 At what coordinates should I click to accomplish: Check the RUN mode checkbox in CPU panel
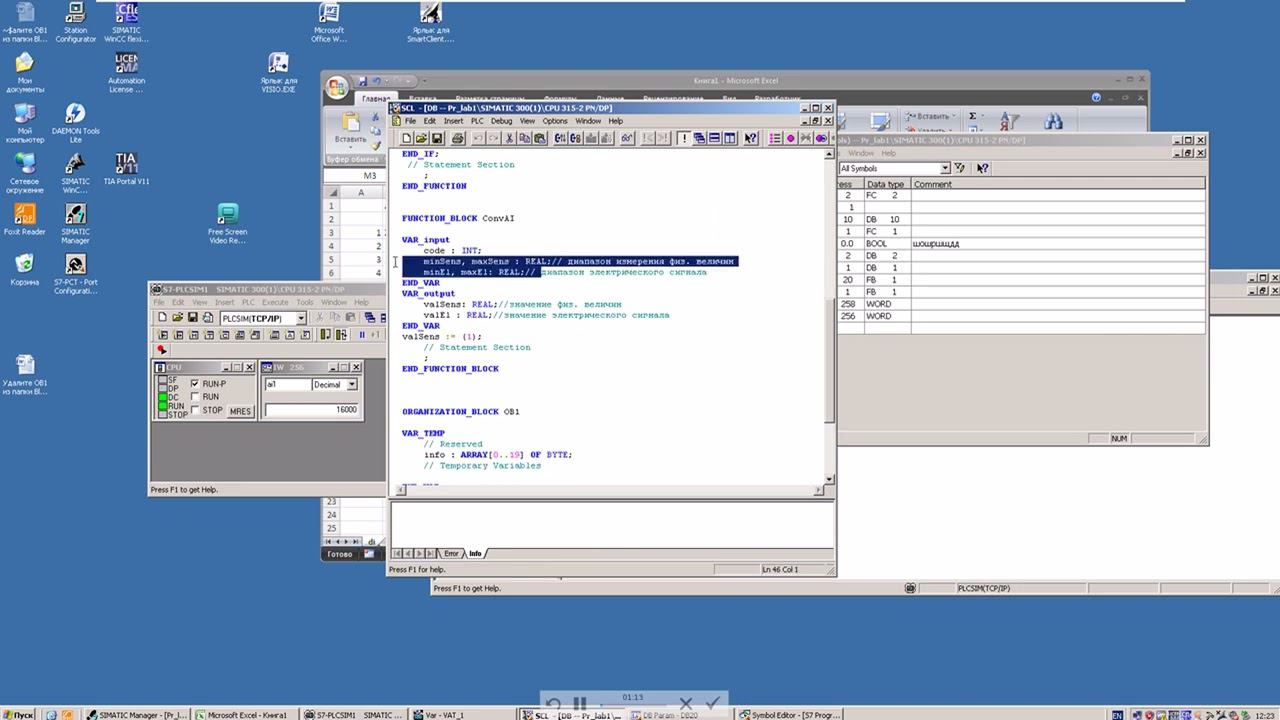click(195, 397)
